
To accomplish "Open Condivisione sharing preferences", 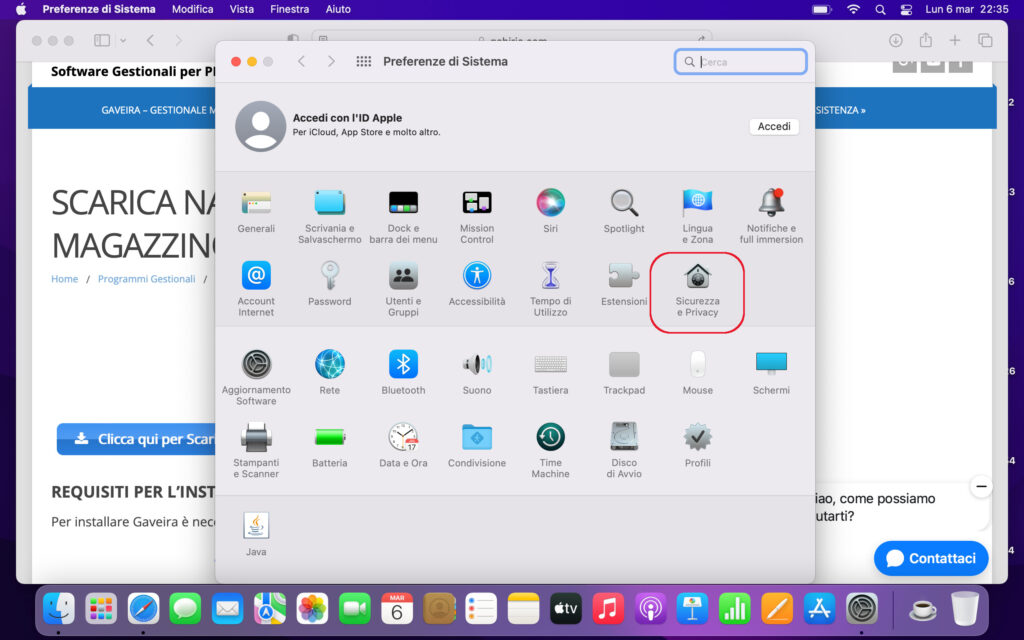I will click(x=477, y=445).
